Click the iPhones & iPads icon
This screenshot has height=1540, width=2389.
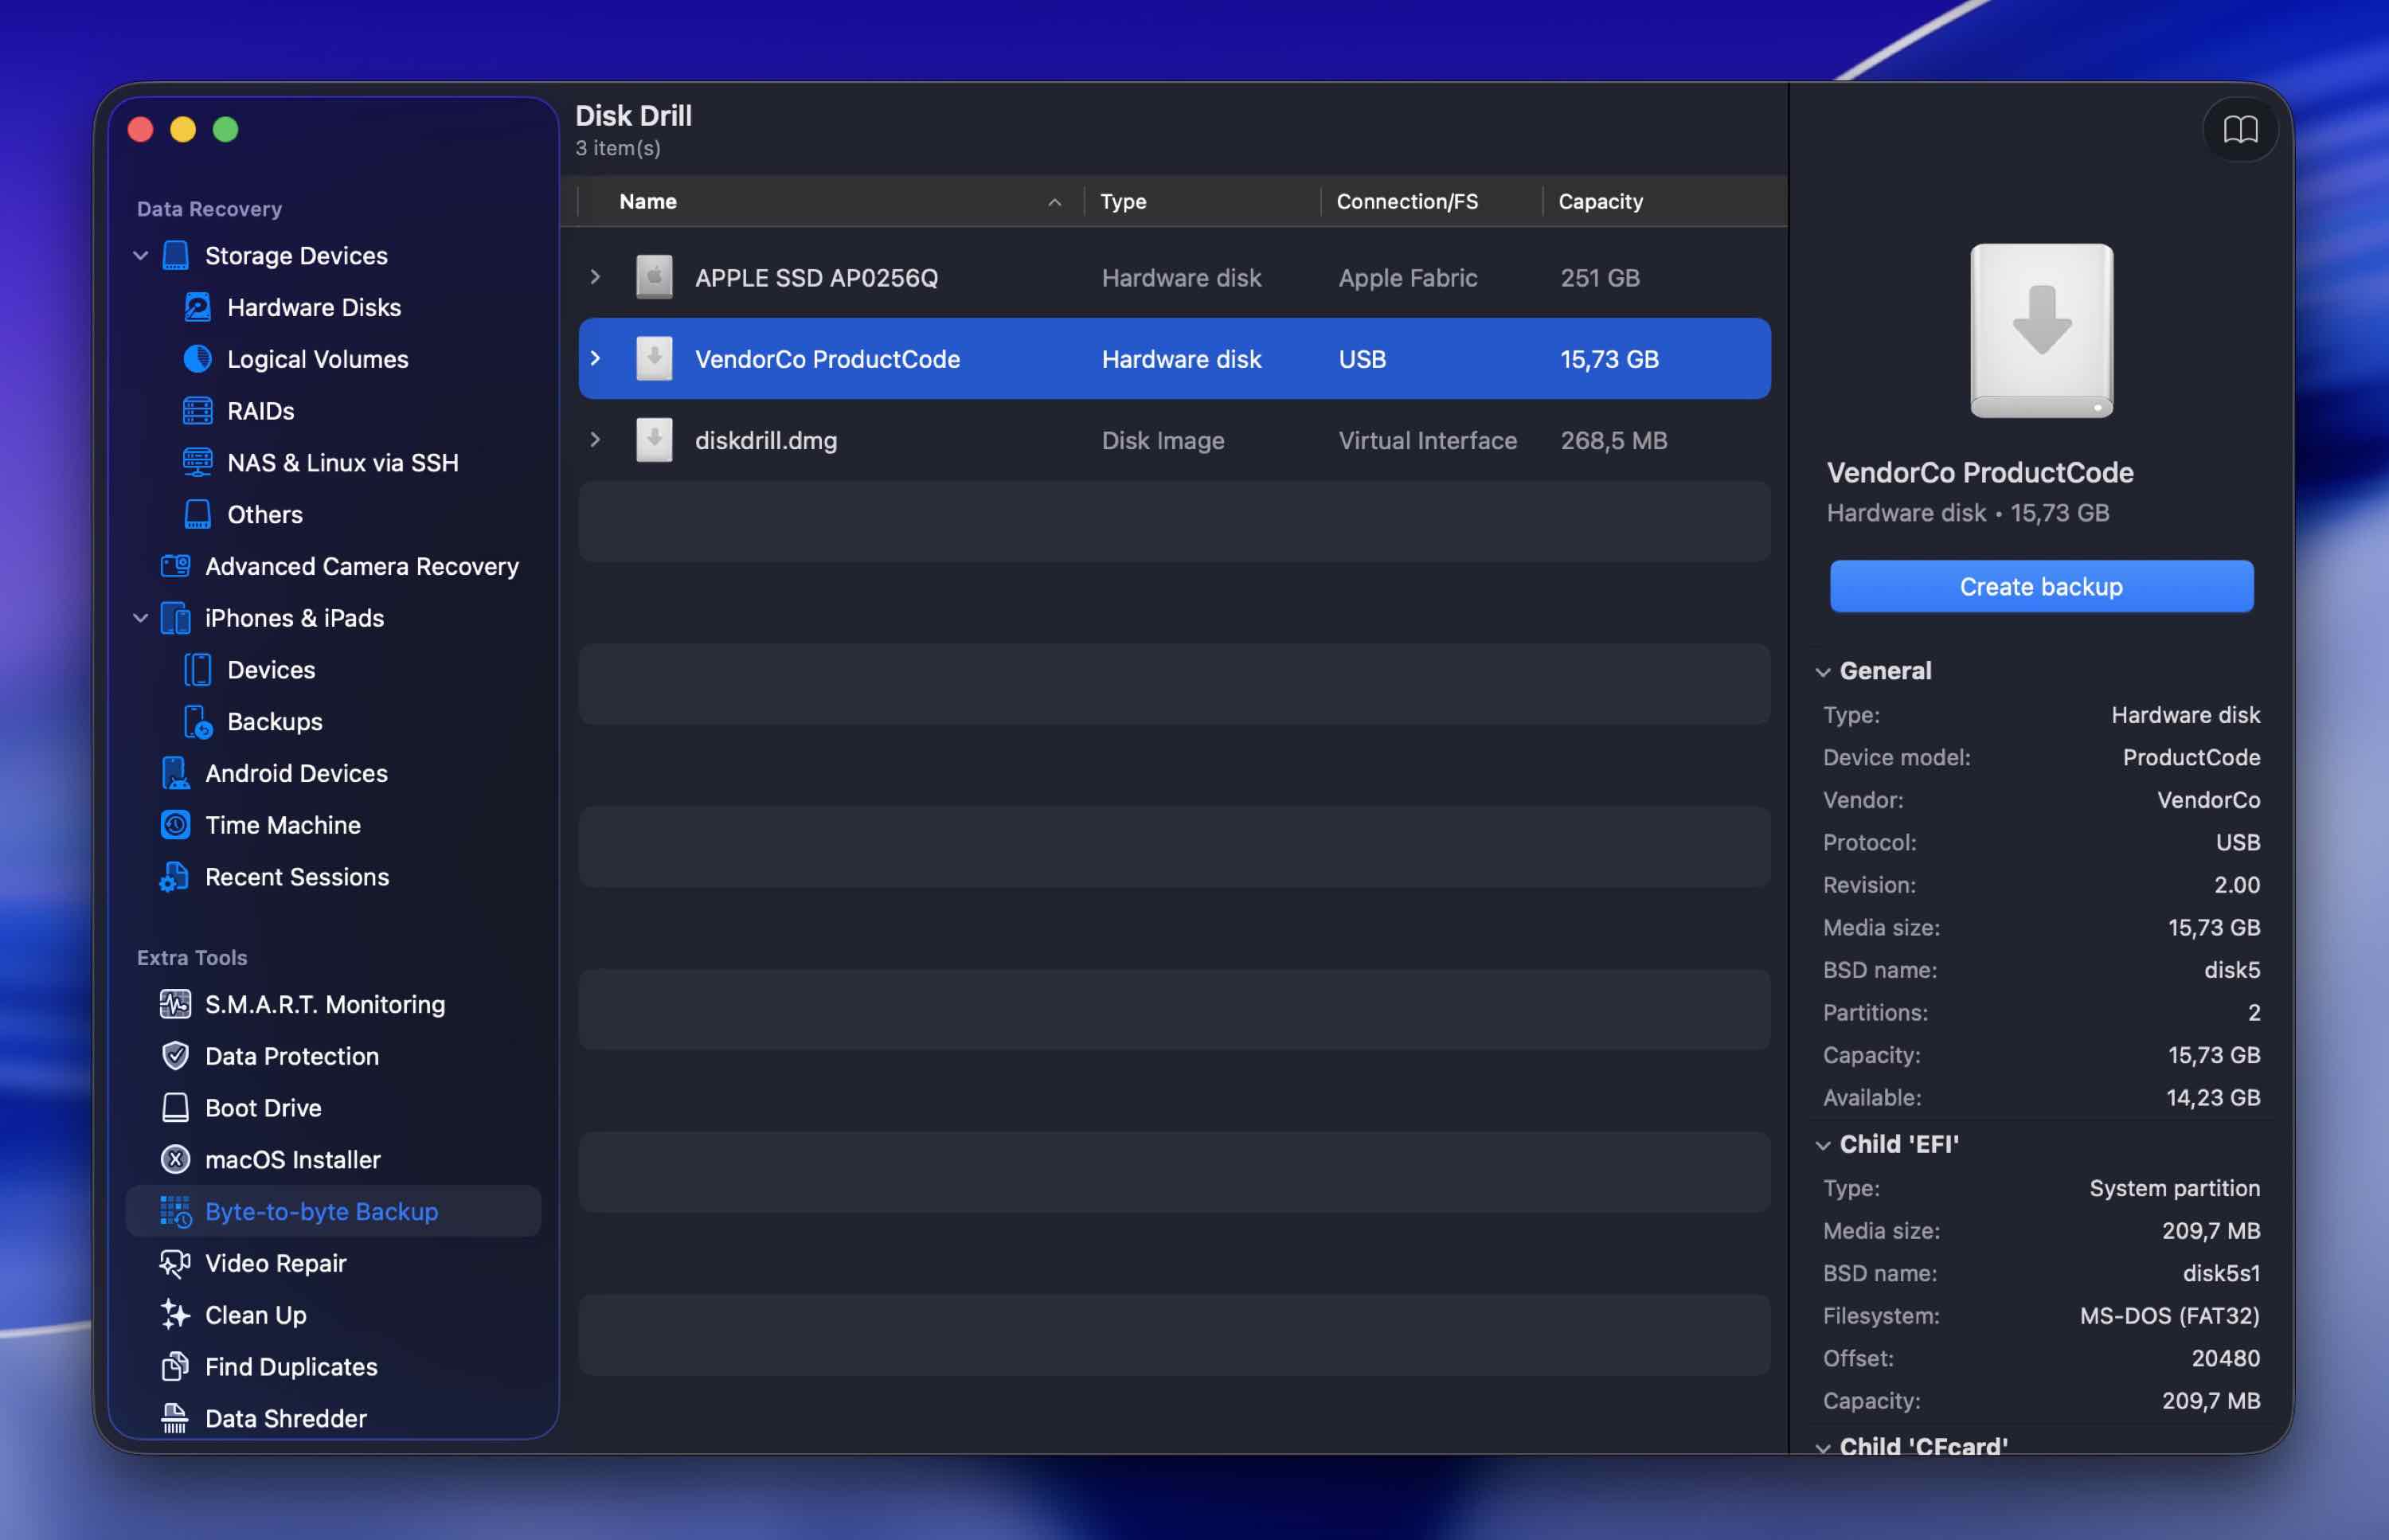pos(175,618)
